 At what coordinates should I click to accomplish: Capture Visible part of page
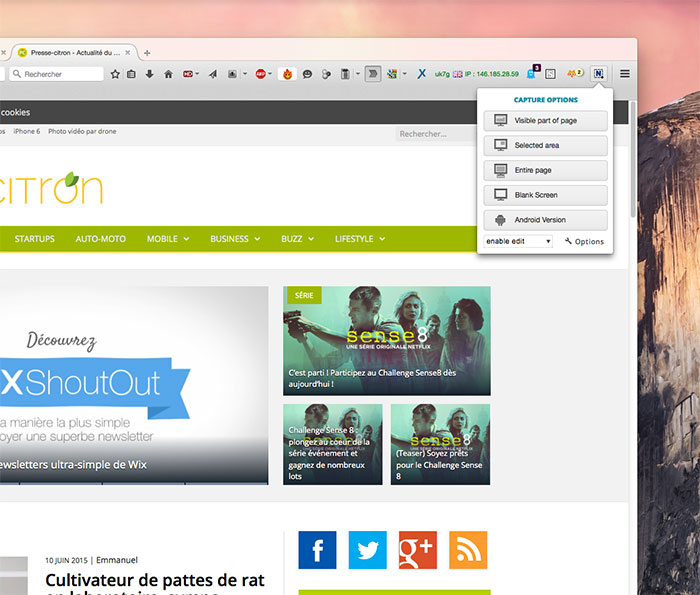pos(546,121)
